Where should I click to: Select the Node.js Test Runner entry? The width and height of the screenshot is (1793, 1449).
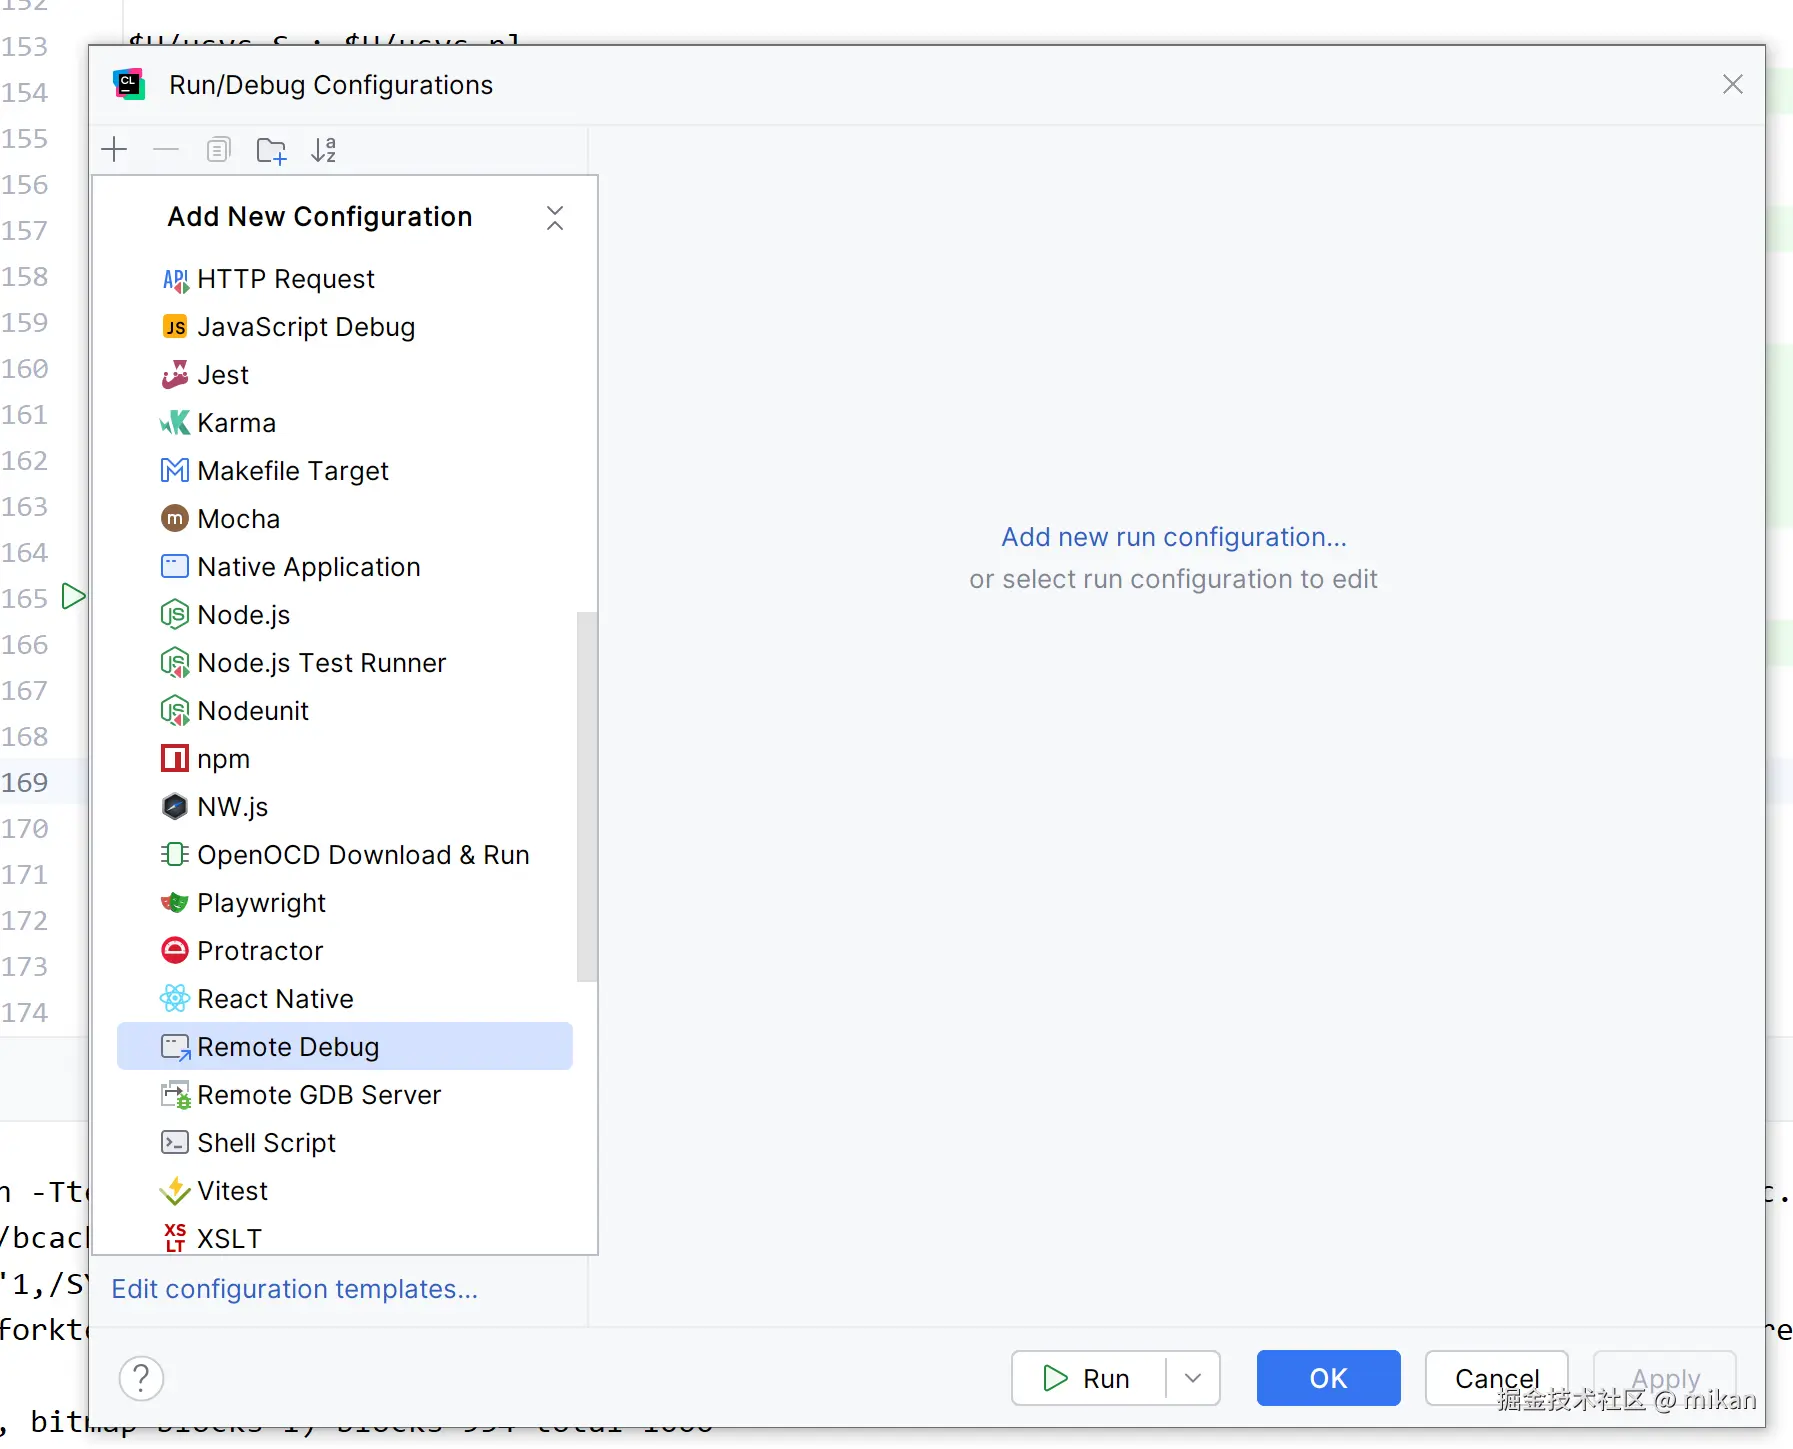345,663
